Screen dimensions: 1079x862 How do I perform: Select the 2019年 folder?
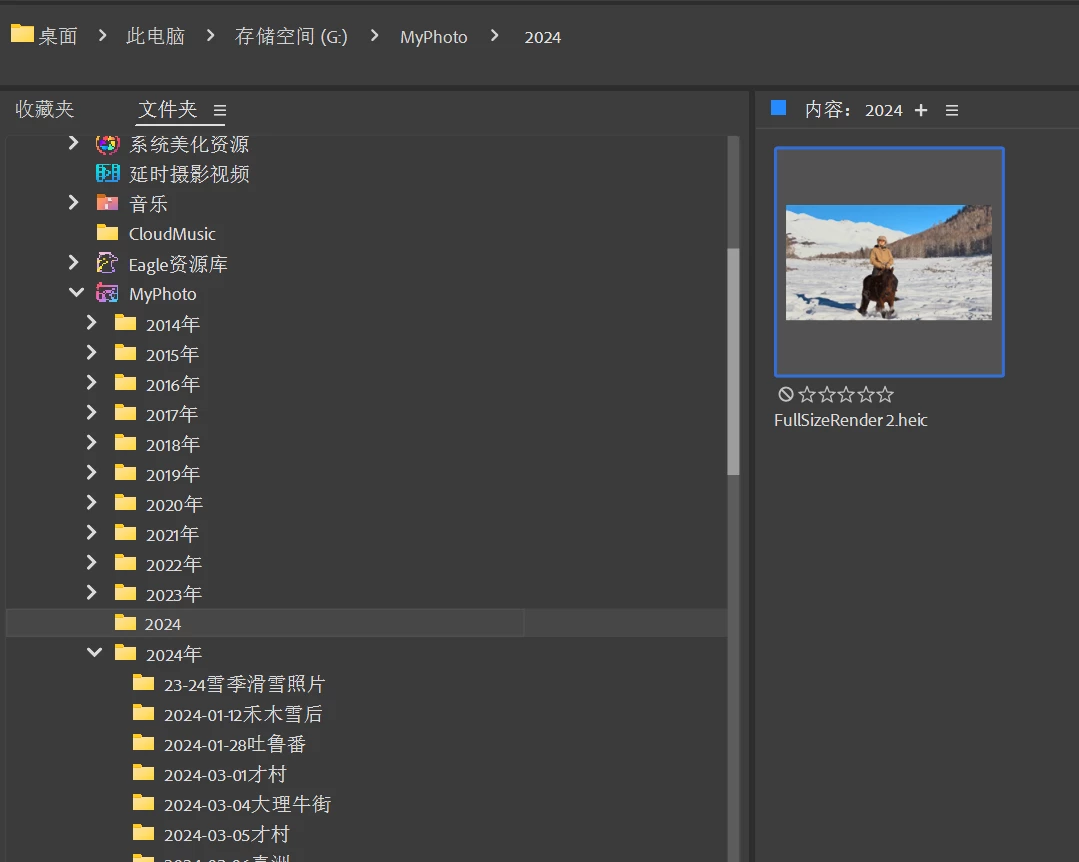(x=173, y=474)
